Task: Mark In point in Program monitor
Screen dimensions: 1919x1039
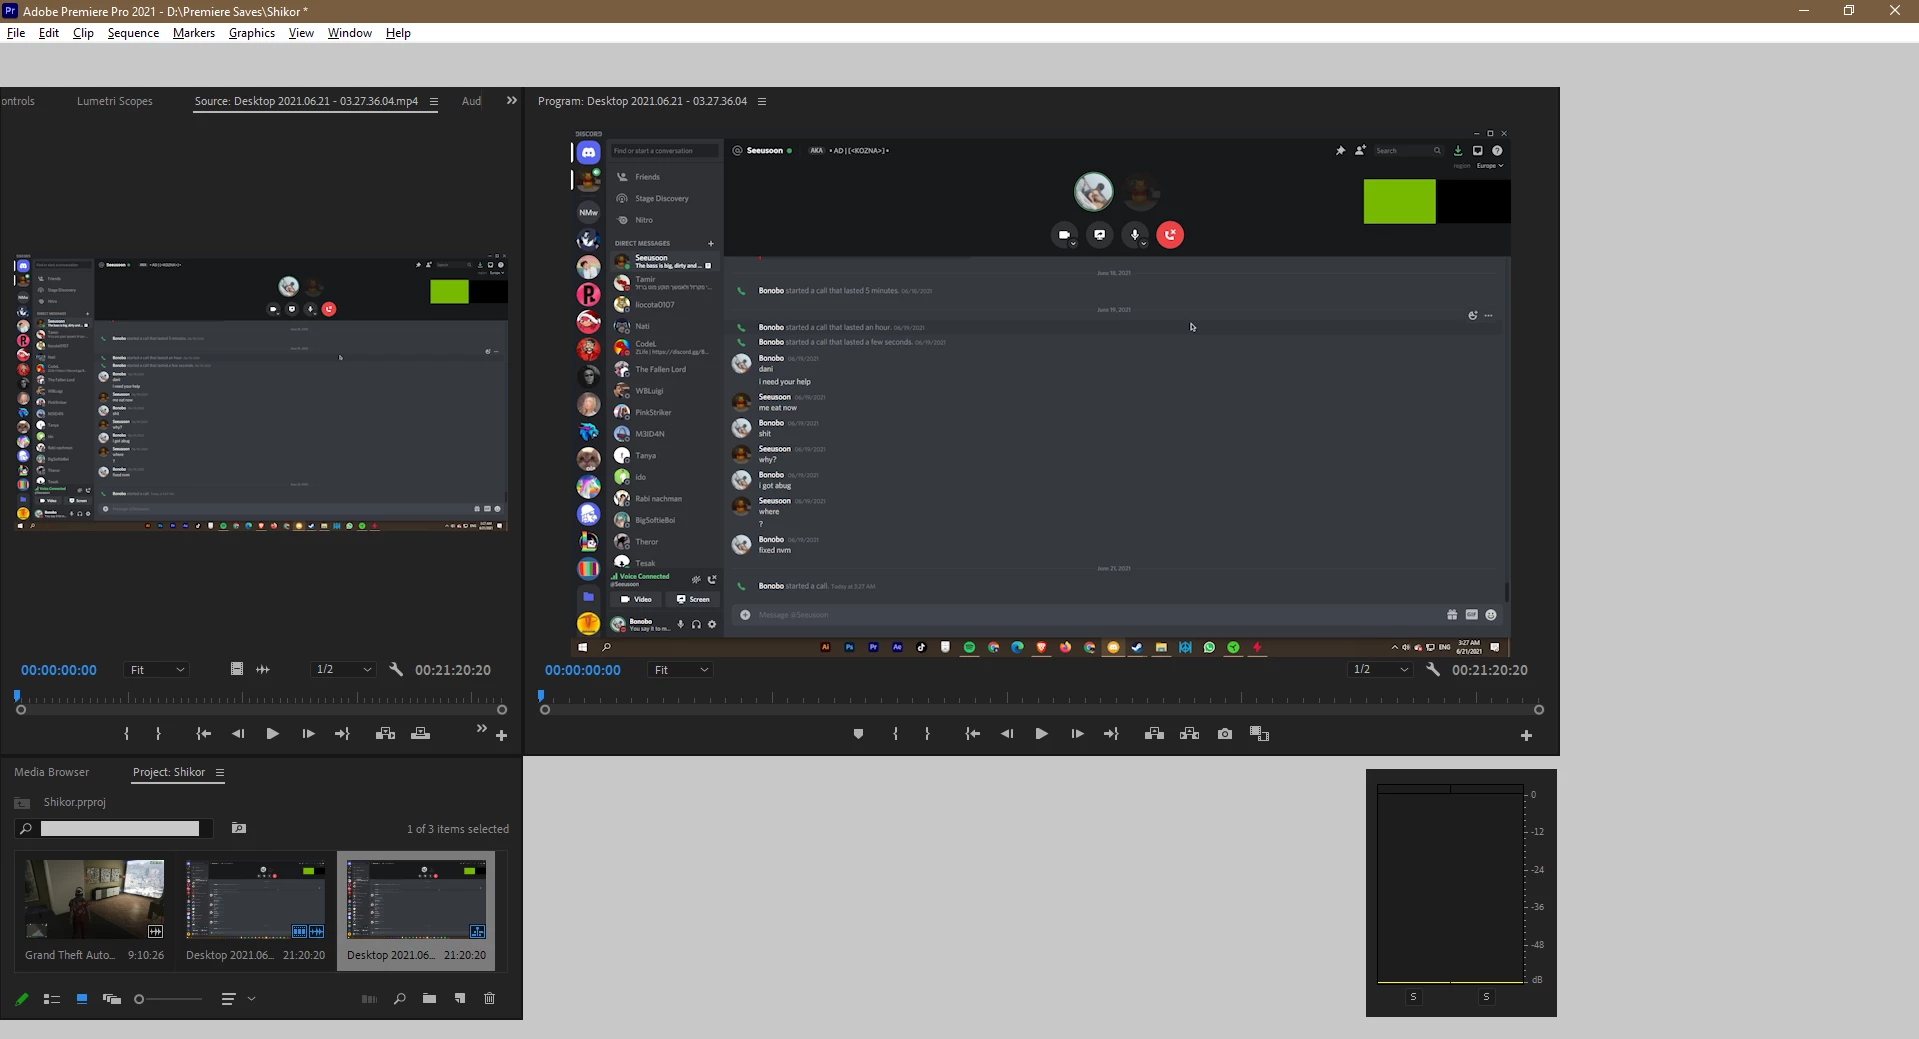Action: click(x=895, y=734)
